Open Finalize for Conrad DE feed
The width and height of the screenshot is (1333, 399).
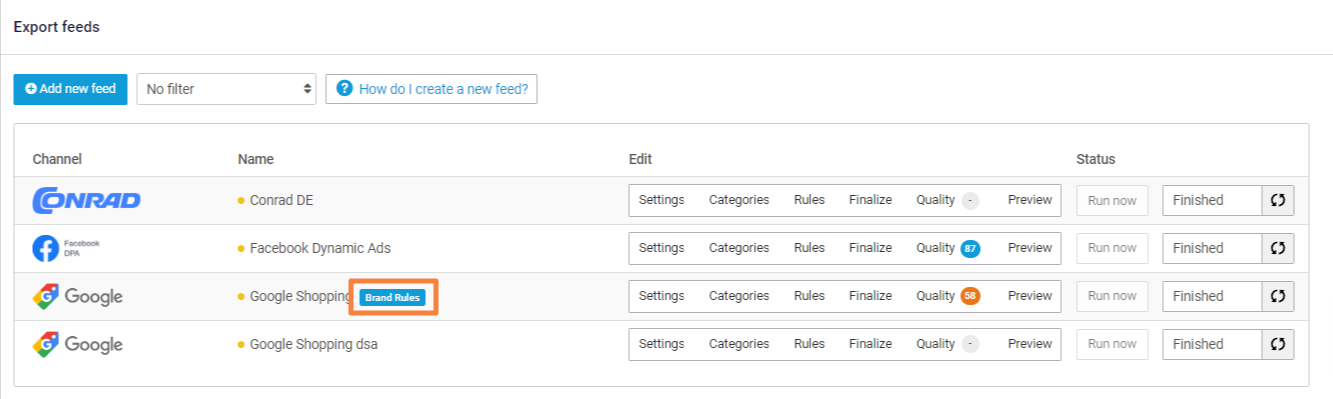[x=870, y=200]
